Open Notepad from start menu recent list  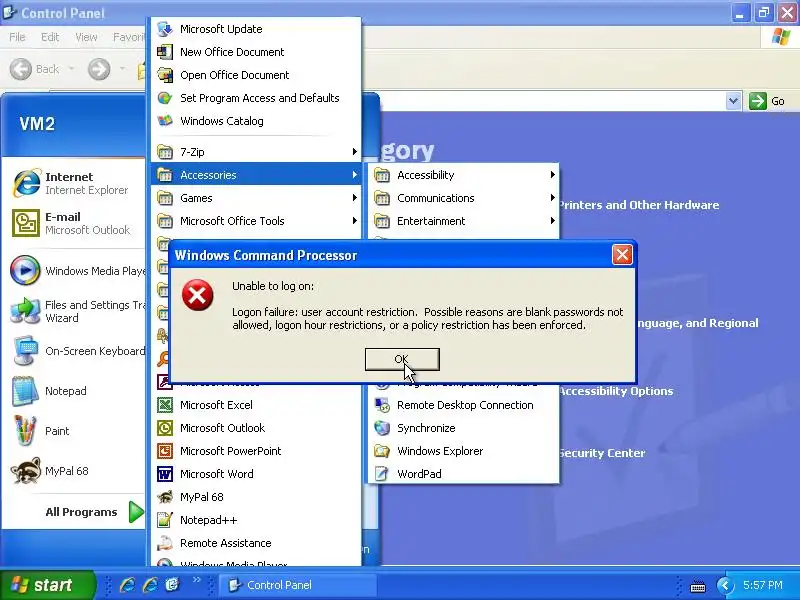(74, 391)
